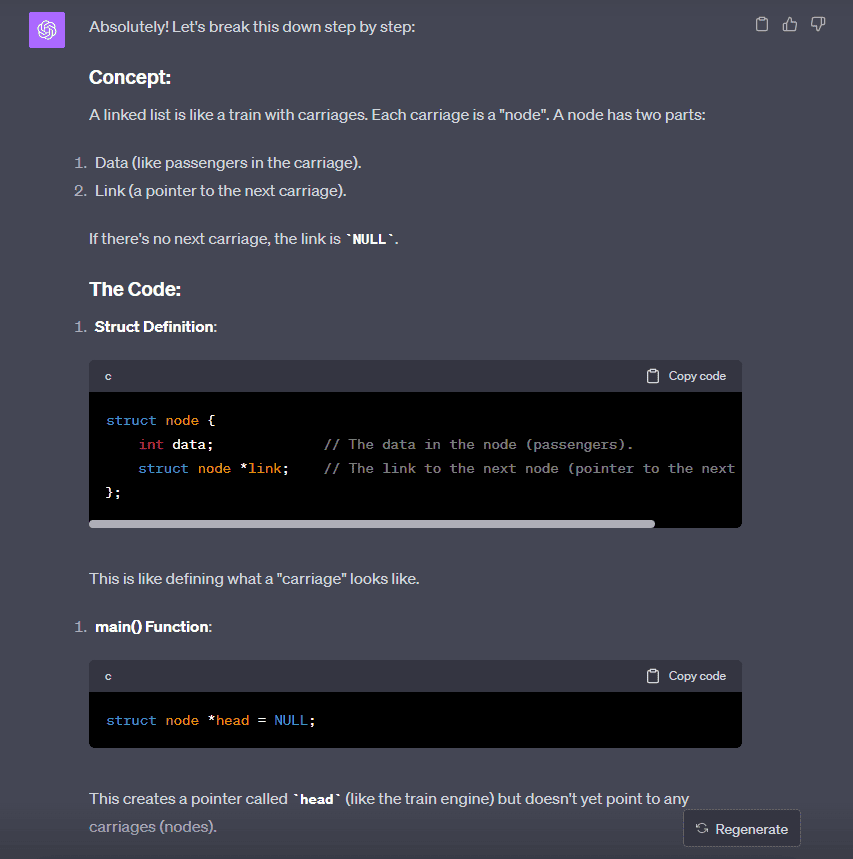Click the circular arrows icon beside Regenerate
Screen dimensions: 853x859
click(702, 829)
